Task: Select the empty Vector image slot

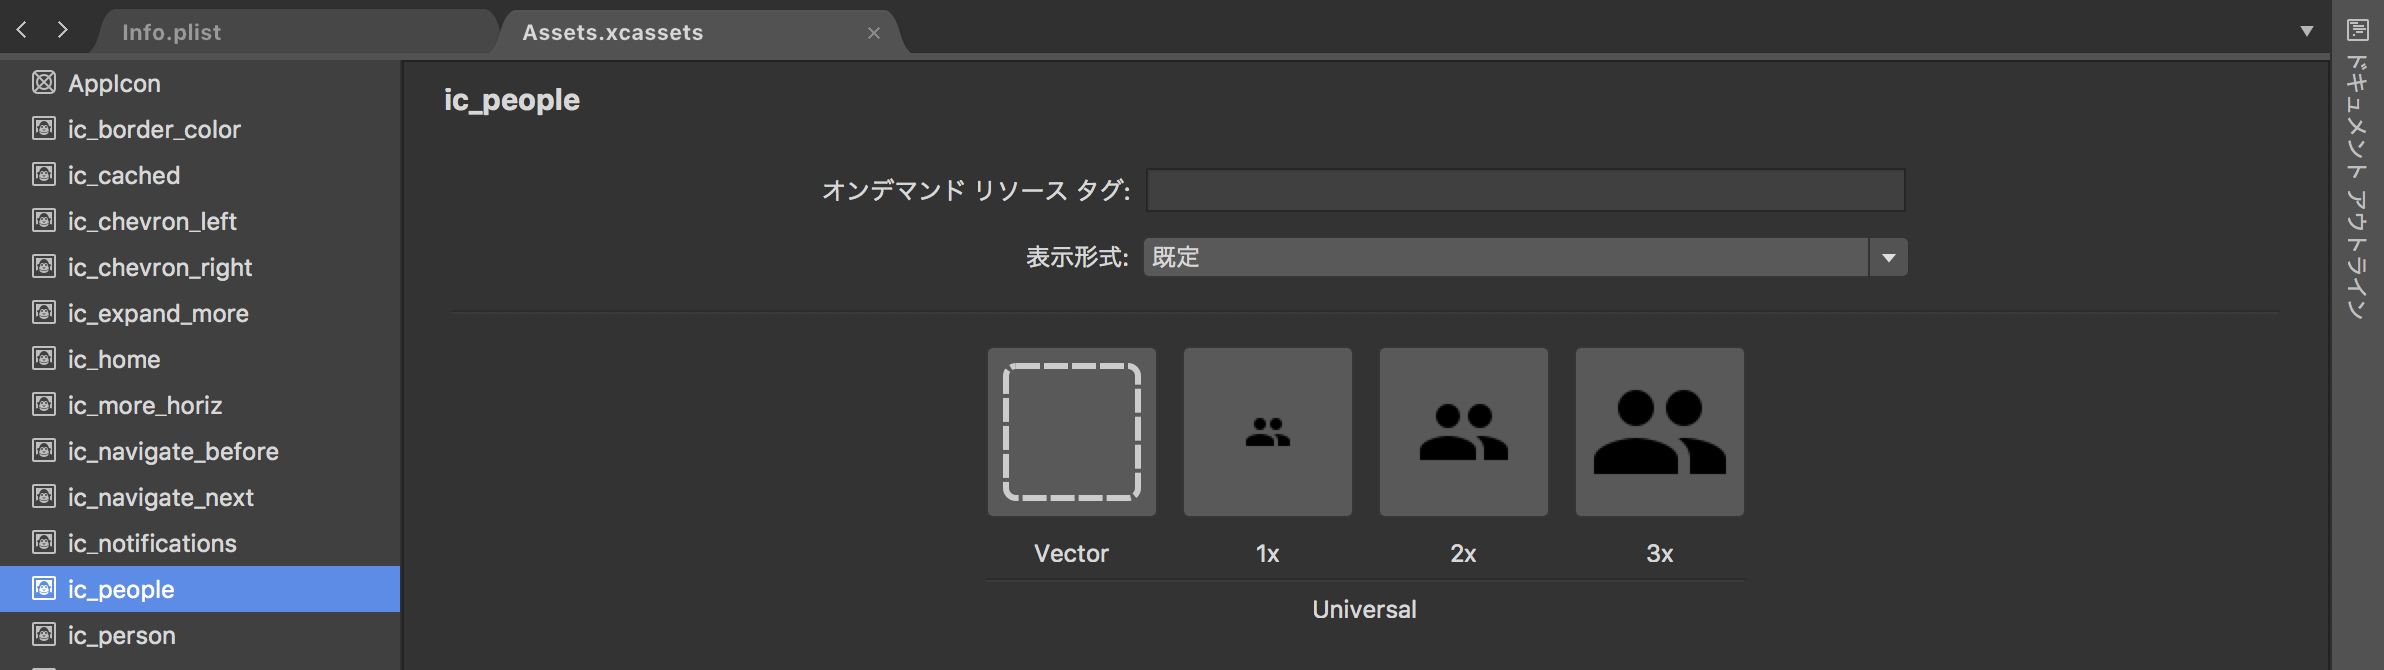Action: pyautogui.click(x=1072, y=432)
